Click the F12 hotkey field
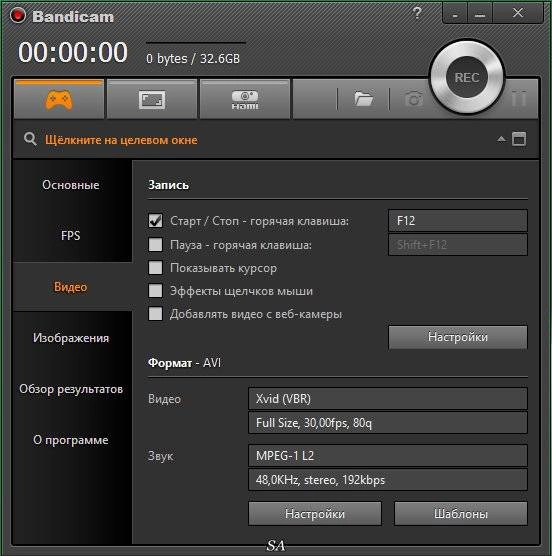Image resolution: width=552 pixels, height=556 pixels. [458, 221]
